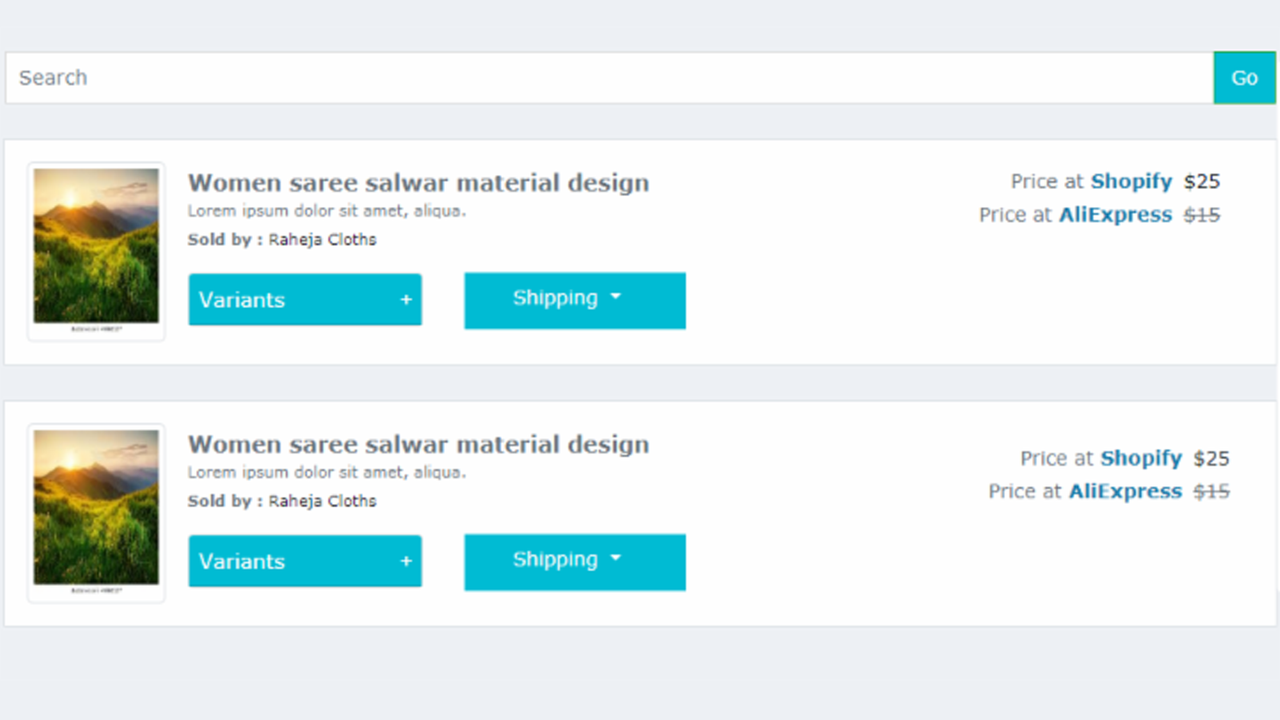
Task: Click the plus icon on second Variants button
Action: (x=406, y=561)
